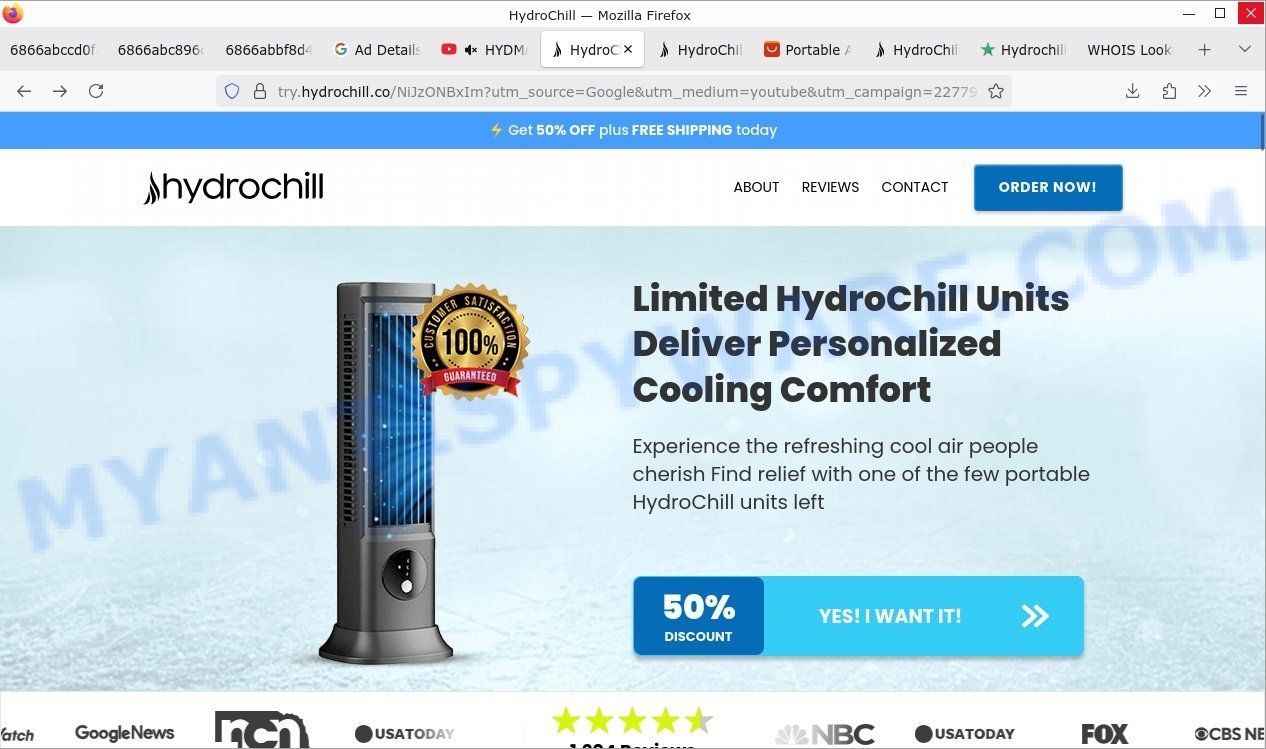The height and width of the screenshot is (749, 1266).
Task: Click the YES! I WANT IT! button
Action: (858, 616)
